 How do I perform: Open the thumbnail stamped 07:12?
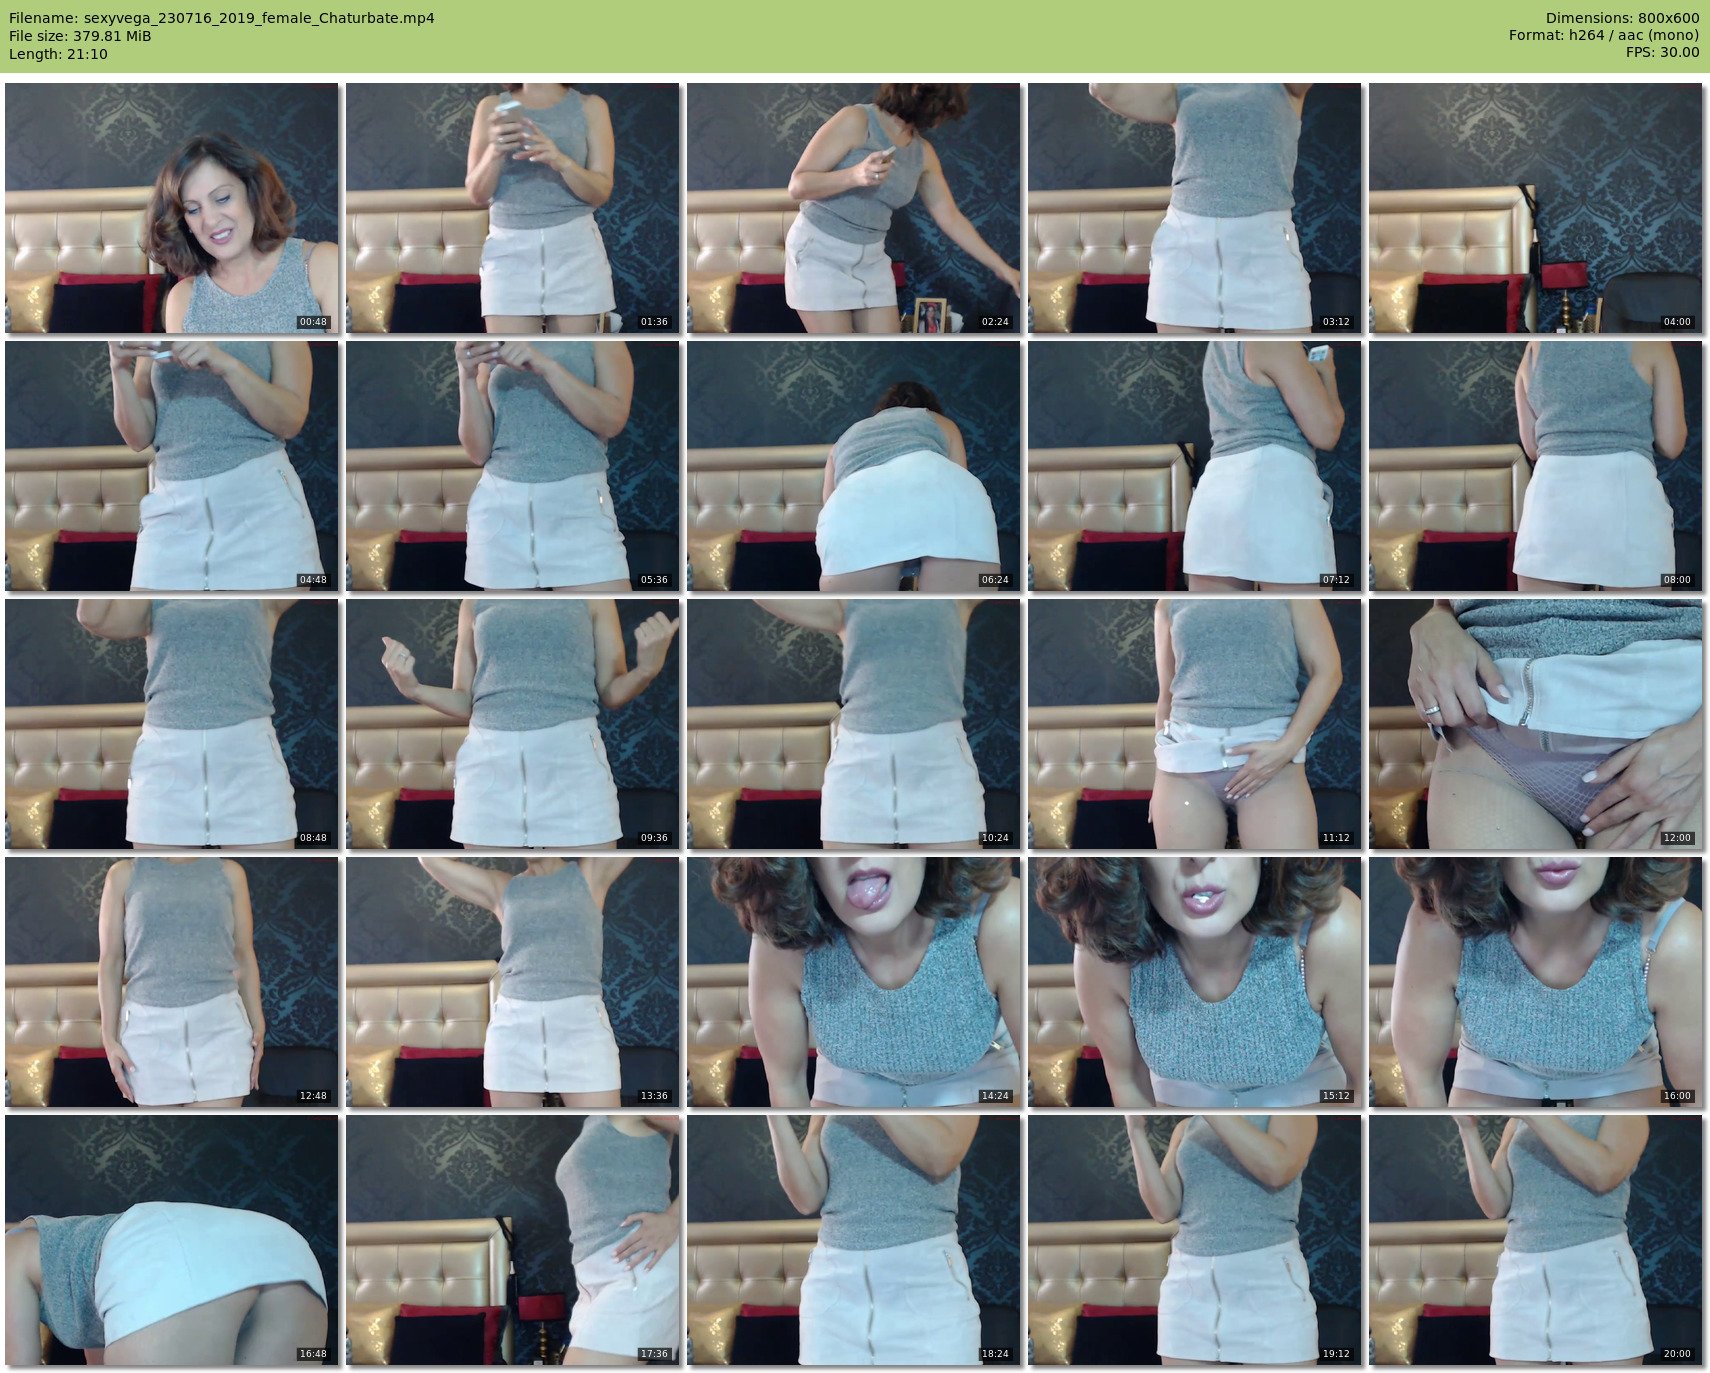click(1195, 466)
